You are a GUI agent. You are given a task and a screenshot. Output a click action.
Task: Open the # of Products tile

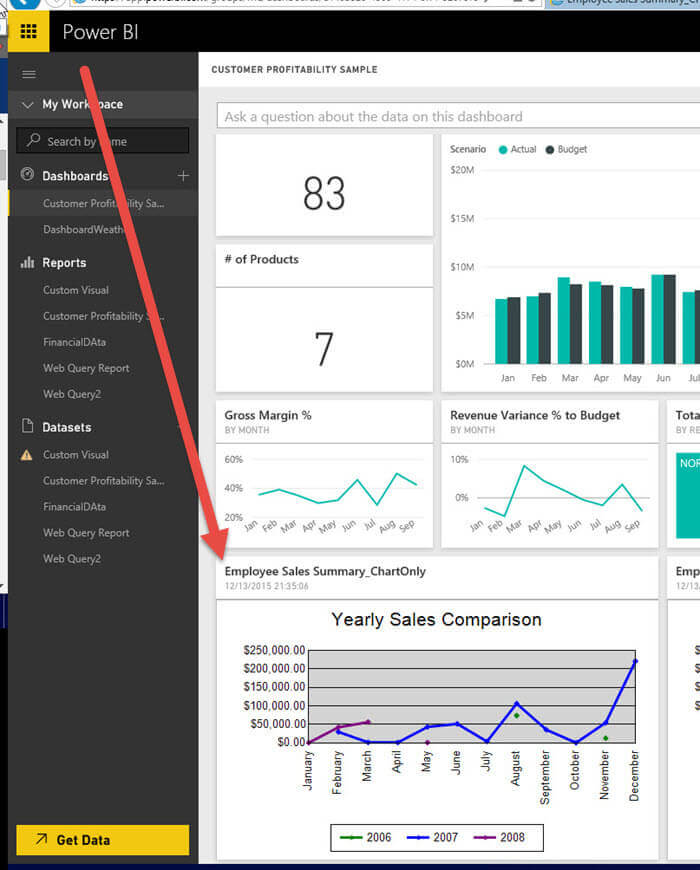point(324,318)
